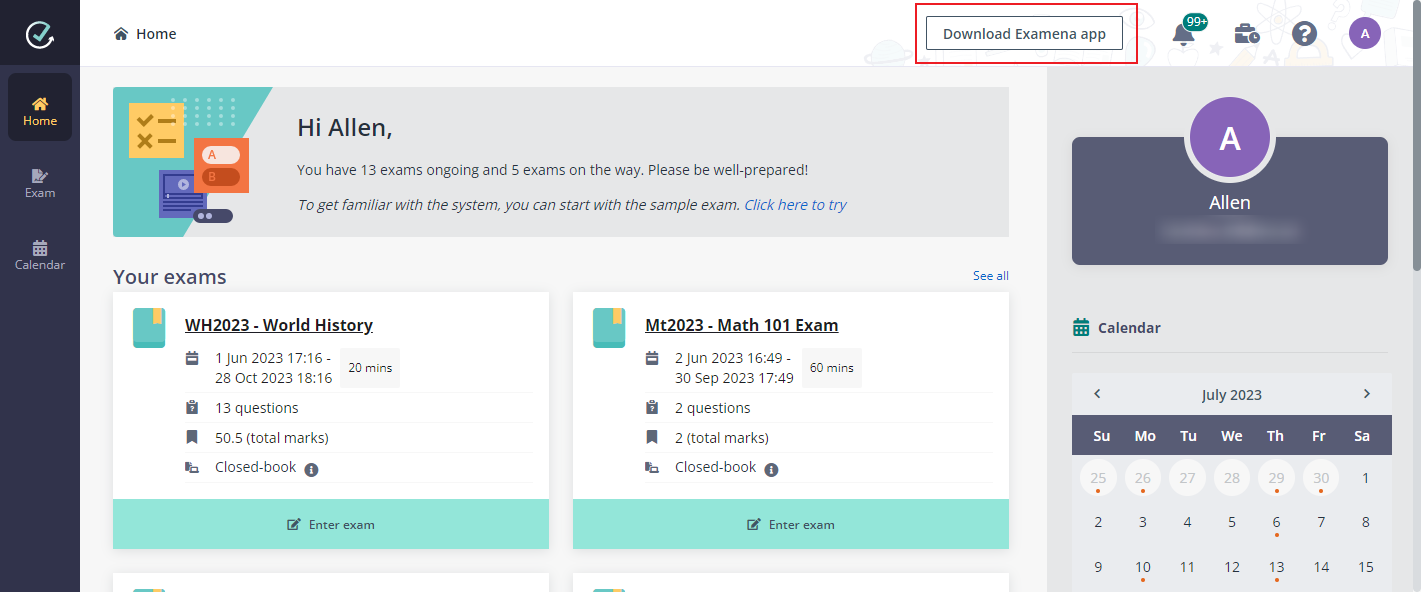The width and height of the screenshot is (1421, 592).
Task: Select July 2 in calendar
Action: click(x=1098, y=522)
